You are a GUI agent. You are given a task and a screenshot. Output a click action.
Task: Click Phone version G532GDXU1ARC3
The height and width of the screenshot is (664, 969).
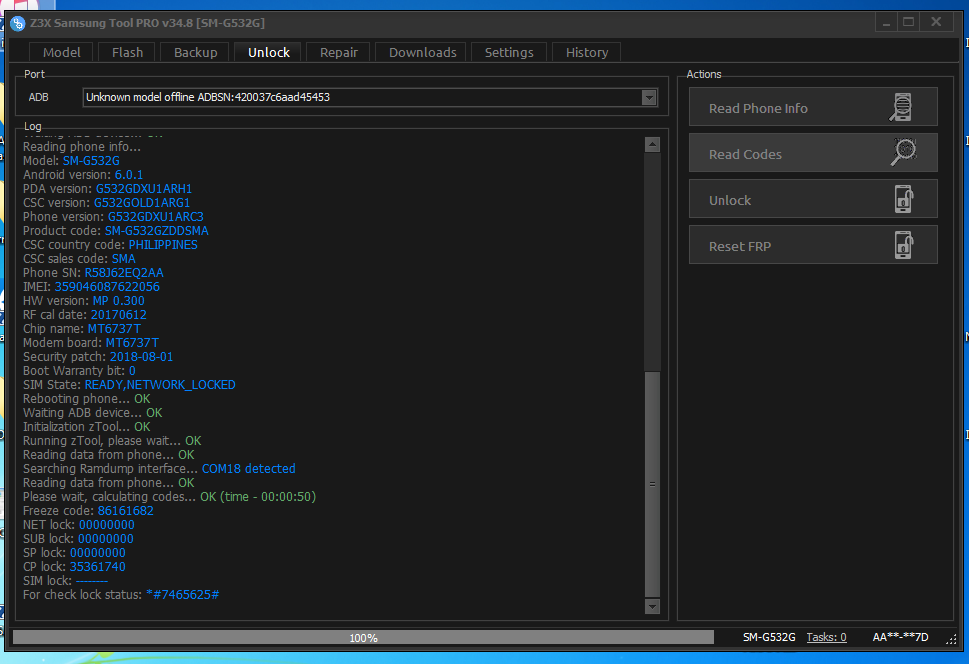[x=156, y=217]
